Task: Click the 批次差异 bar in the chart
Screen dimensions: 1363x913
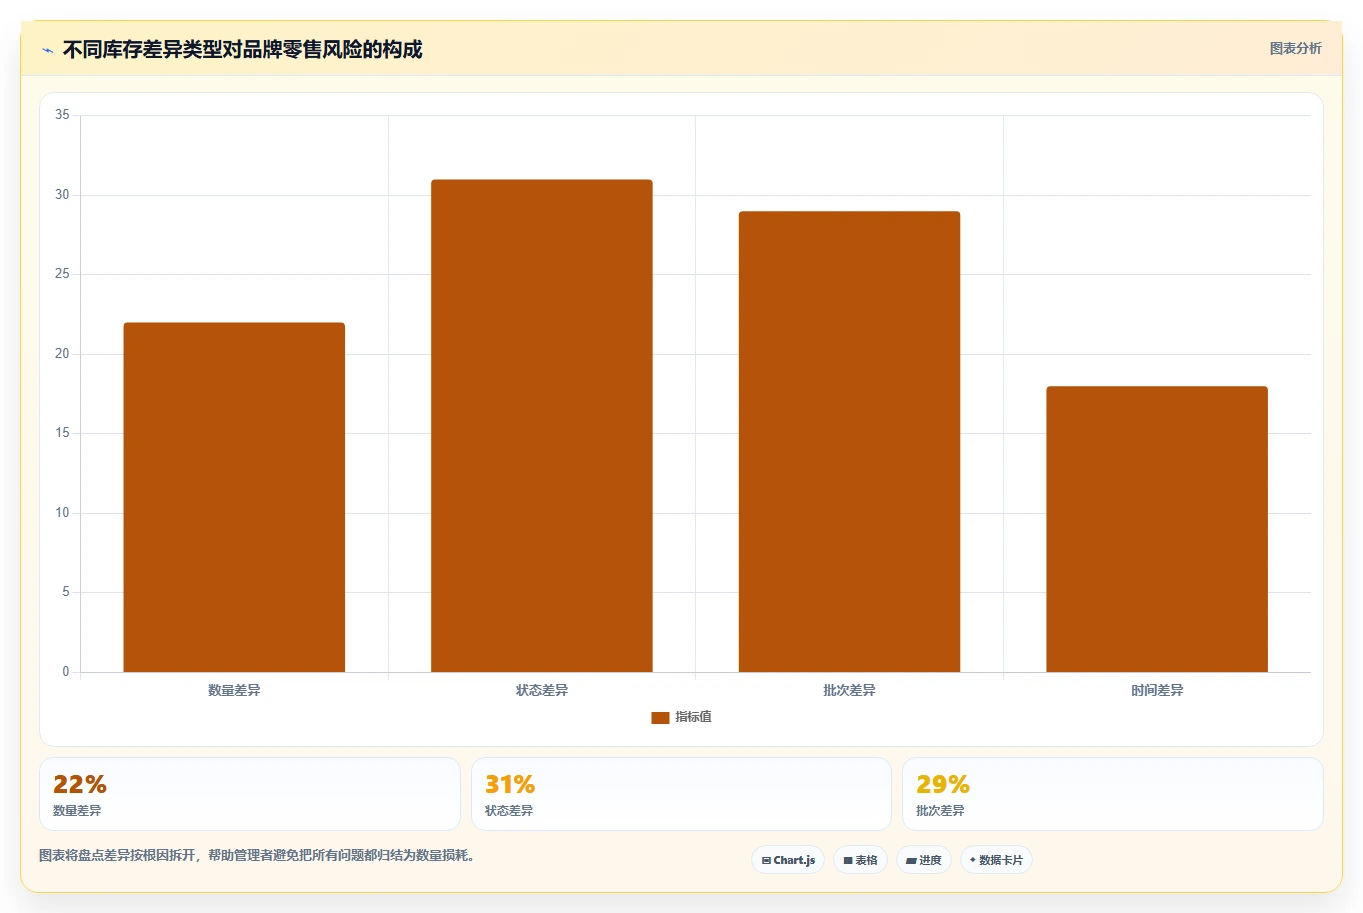Action: (849, 442)
